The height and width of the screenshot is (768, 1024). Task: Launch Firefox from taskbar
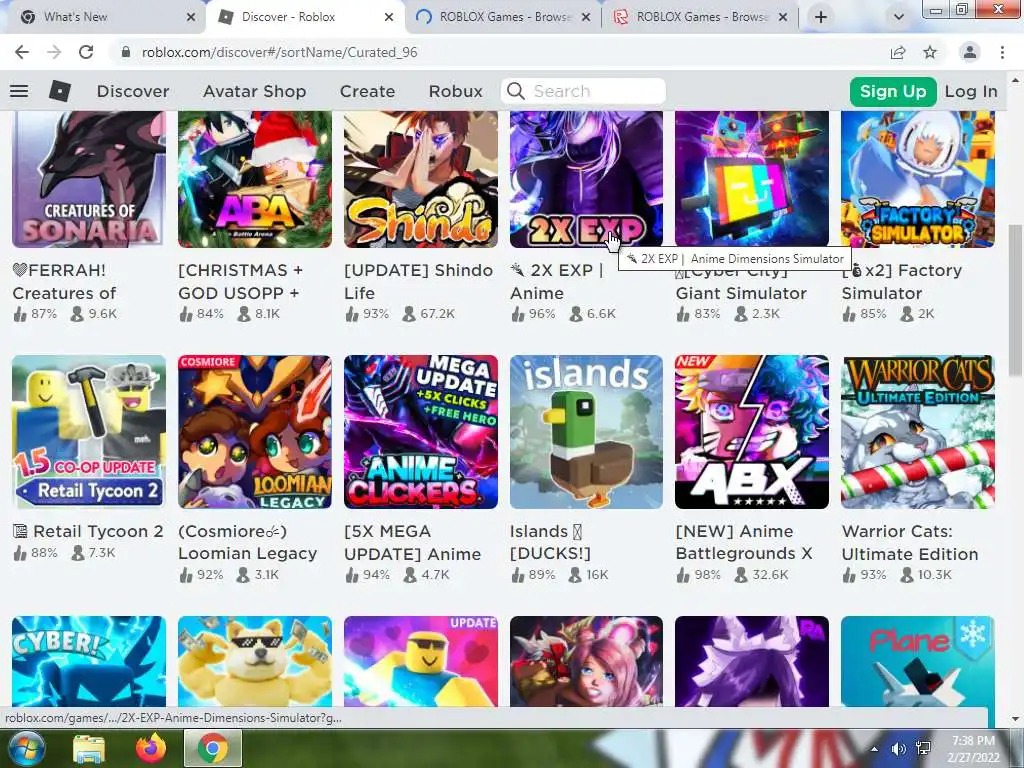point(151,748)
